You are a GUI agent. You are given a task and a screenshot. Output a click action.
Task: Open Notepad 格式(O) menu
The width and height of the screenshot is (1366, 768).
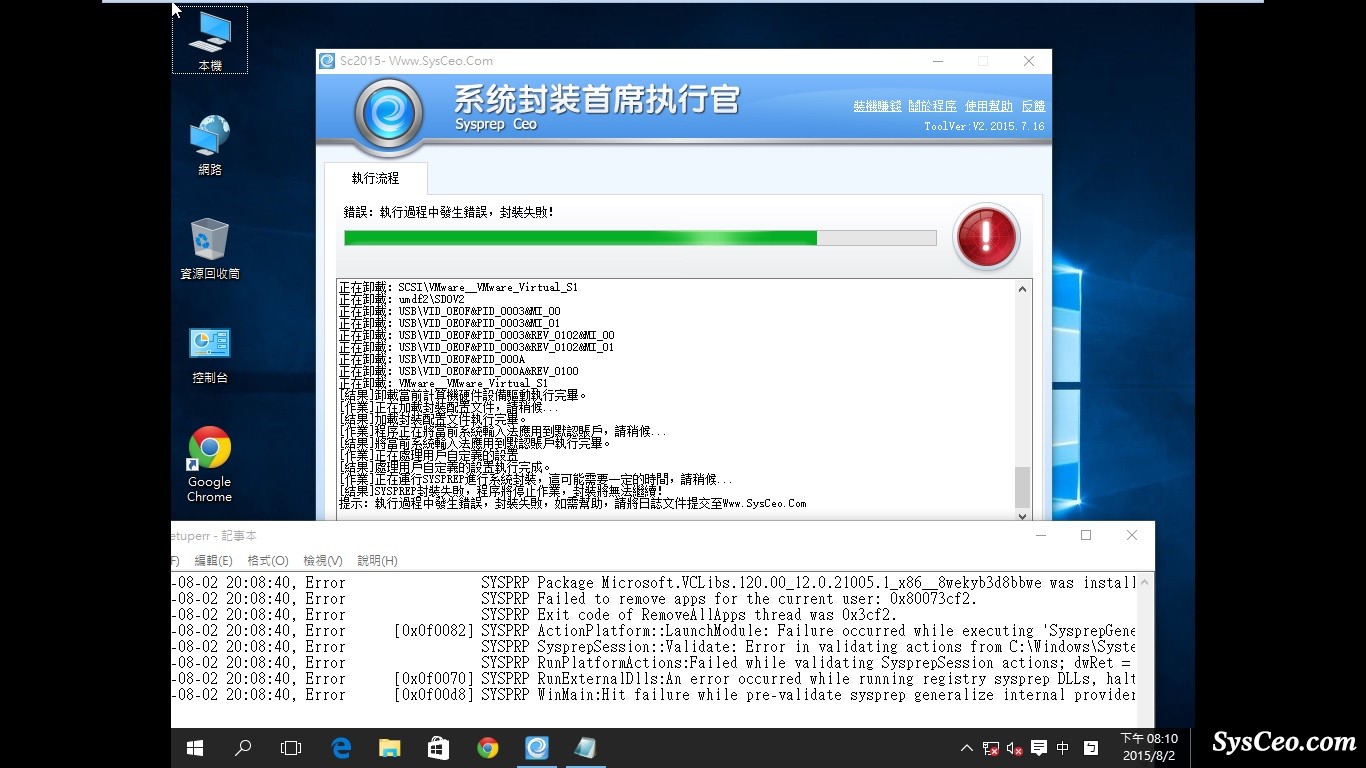268,561
